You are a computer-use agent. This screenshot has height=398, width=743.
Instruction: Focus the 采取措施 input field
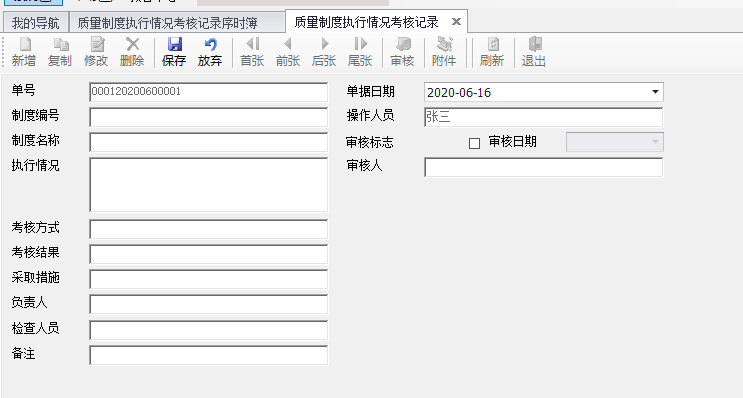pyautogui.click(x=208, y=280)
